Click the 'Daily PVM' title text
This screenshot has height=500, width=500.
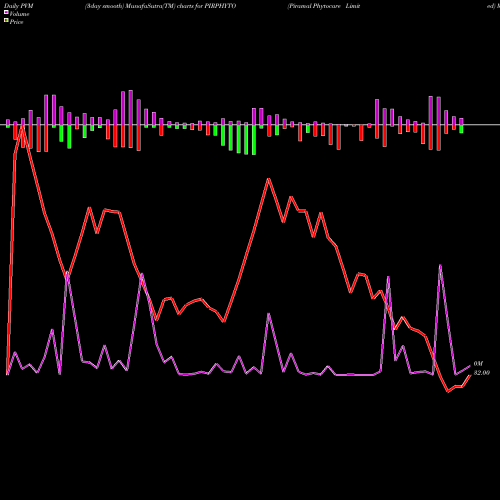pyautogui.click(x=19, y=6)
